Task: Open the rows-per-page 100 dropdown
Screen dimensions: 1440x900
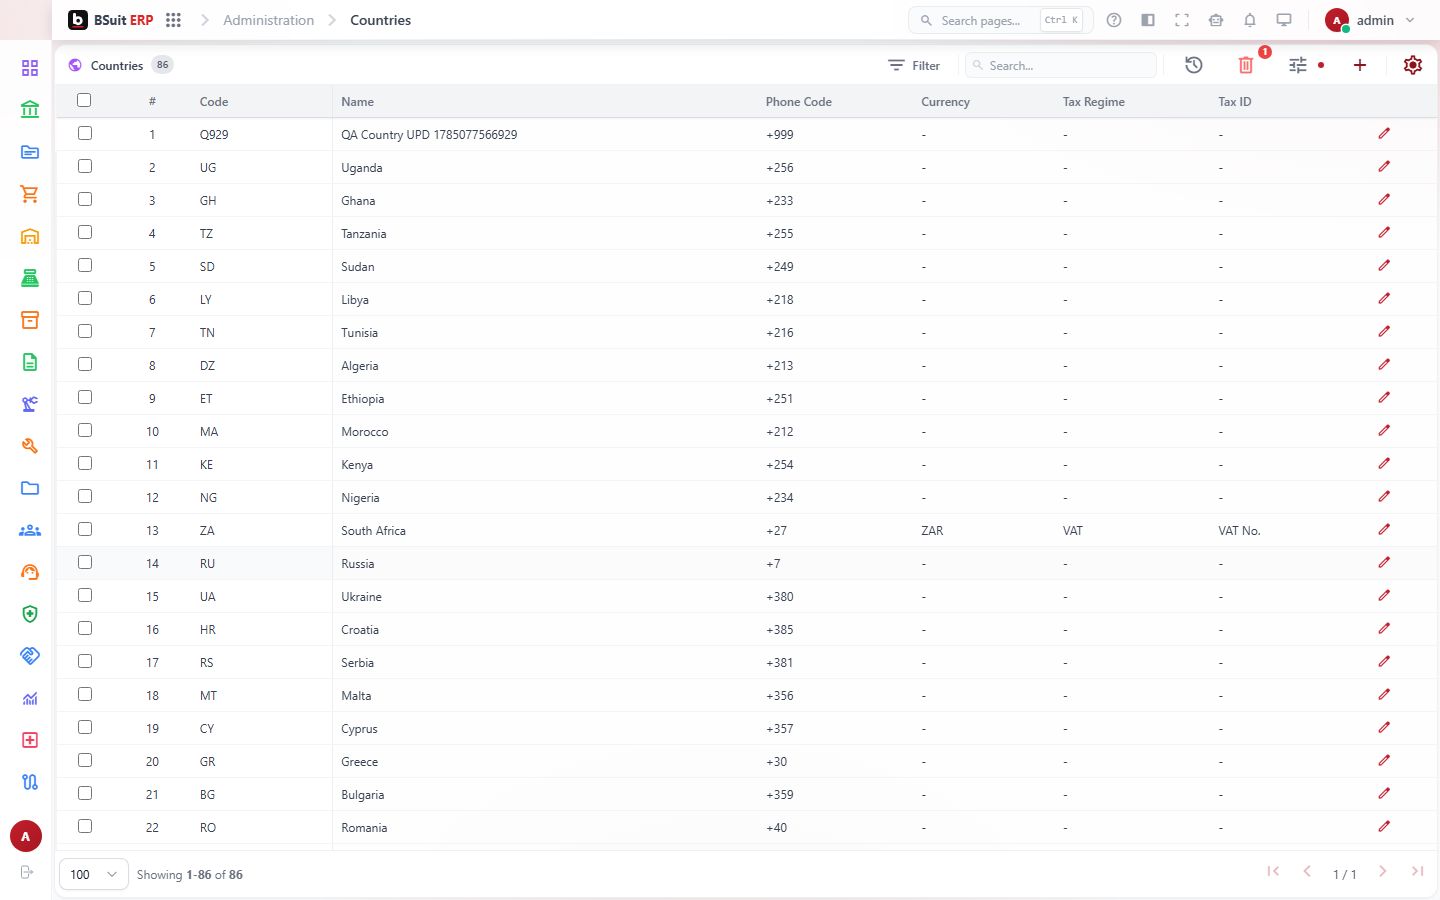Action: (x=94, y=874)
